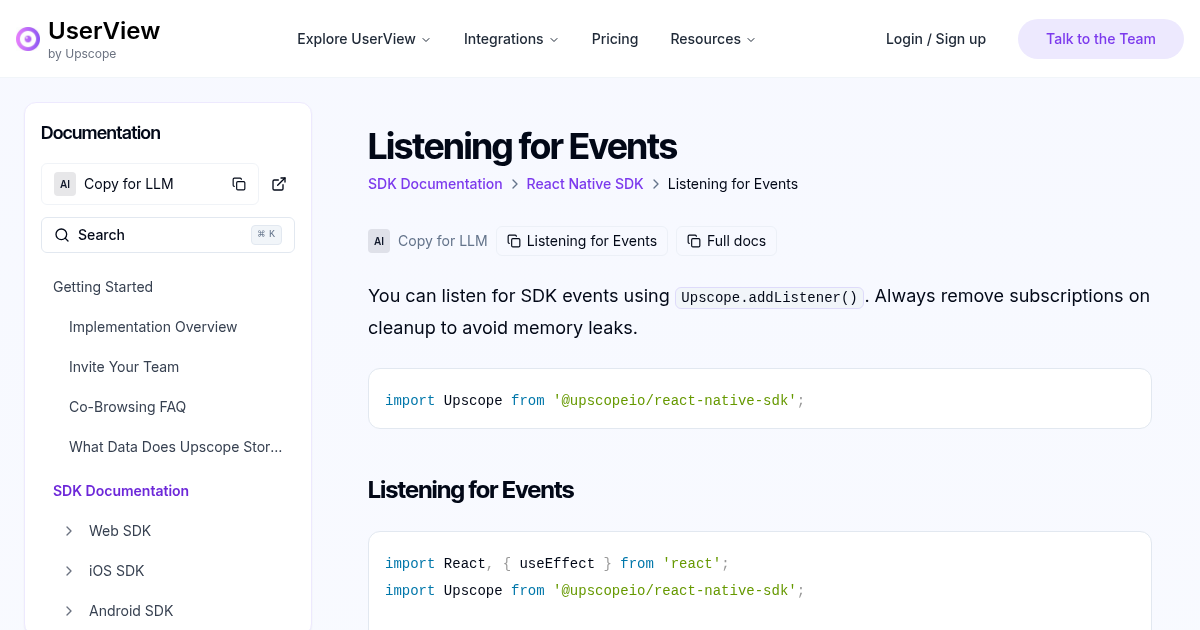Click the copy icon beside Copy for LLM in sidebar
Image resolution: width=1200 pixels, height=630 pixels.
coord(239,184)
